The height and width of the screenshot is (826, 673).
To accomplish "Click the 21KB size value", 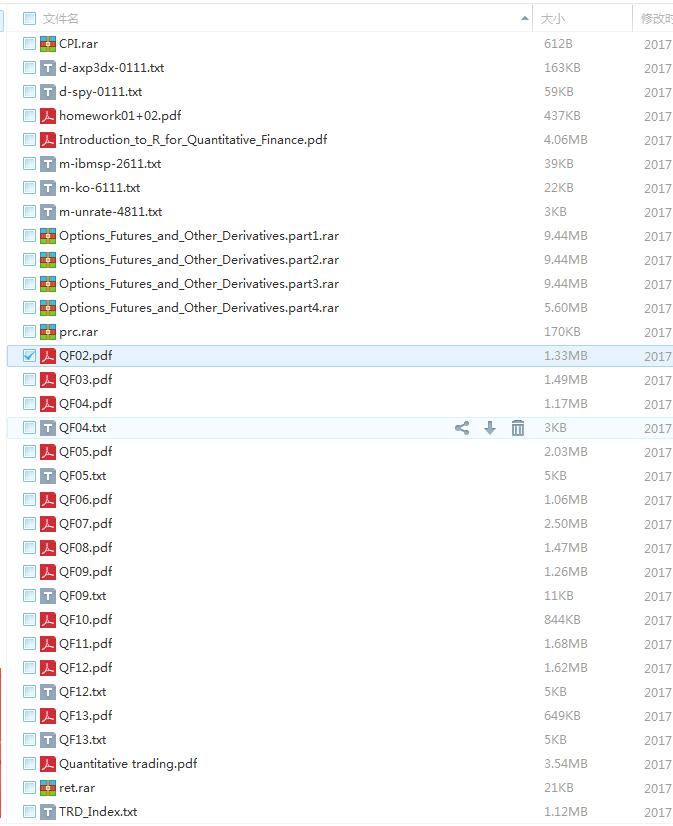I will pos(558,788).
